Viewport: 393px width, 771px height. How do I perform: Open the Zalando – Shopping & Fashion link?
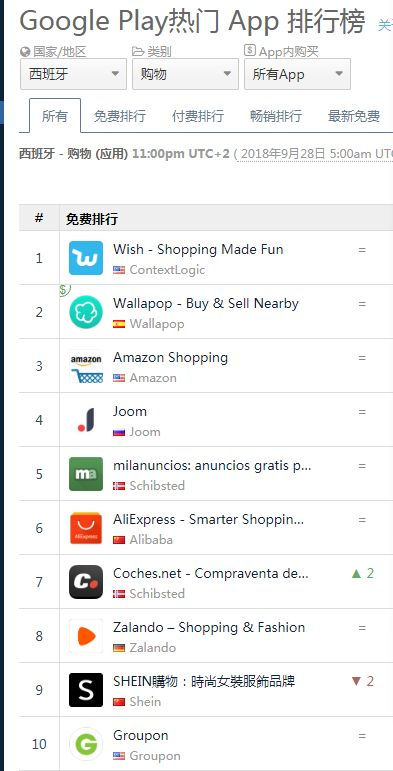tap(209, 627)
